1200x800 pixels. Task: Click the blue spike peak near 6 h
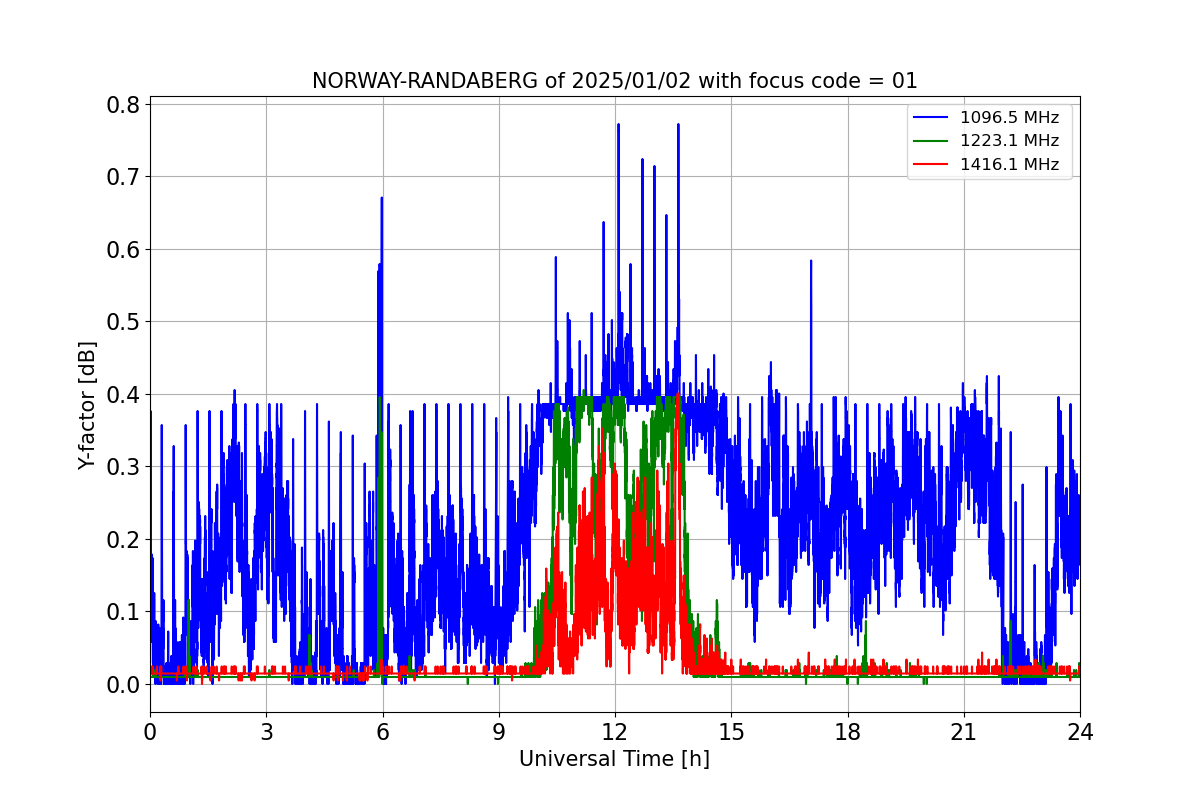click(381, 198)
